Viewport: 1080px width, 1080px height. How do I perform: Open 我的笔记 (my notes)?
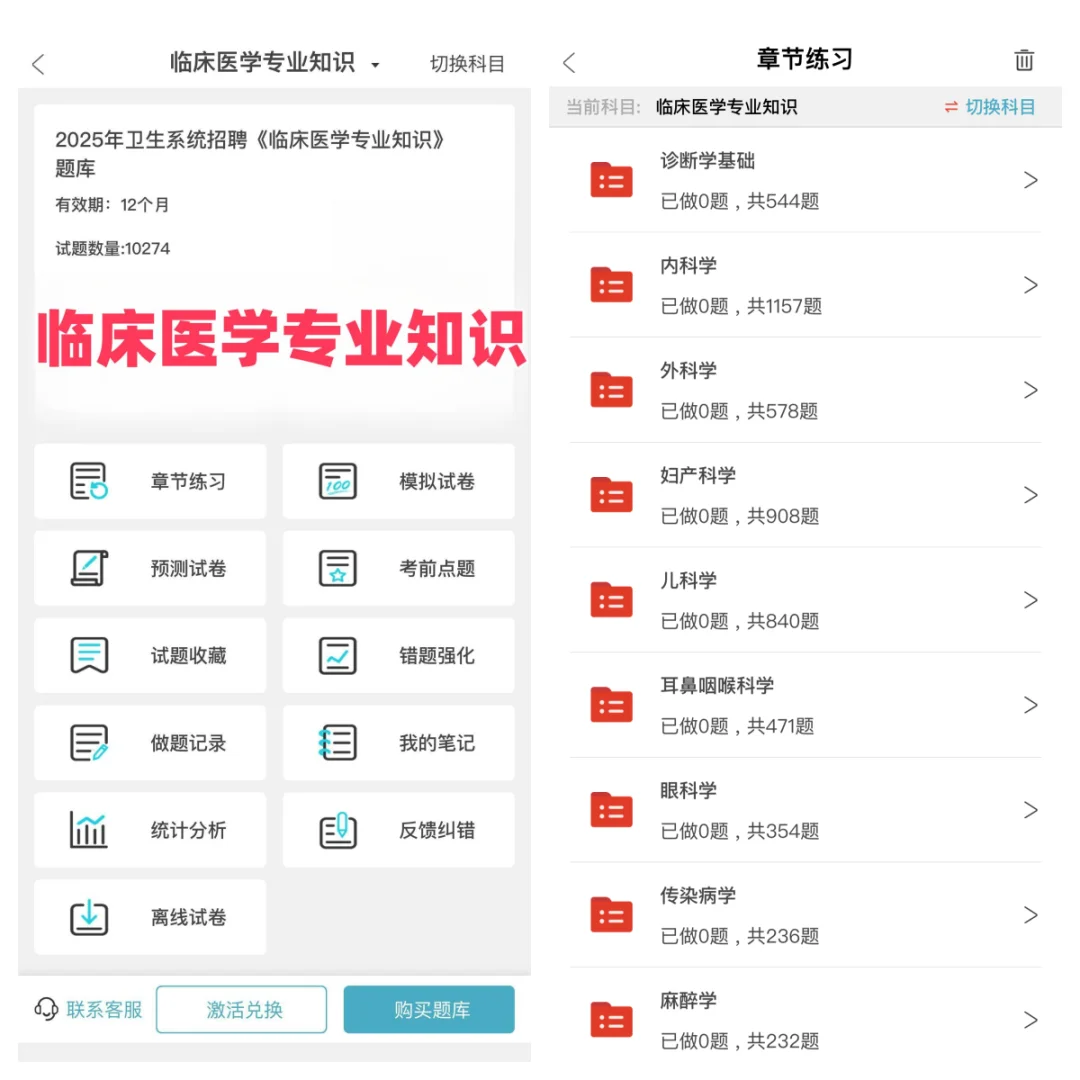tap(398, 742)
